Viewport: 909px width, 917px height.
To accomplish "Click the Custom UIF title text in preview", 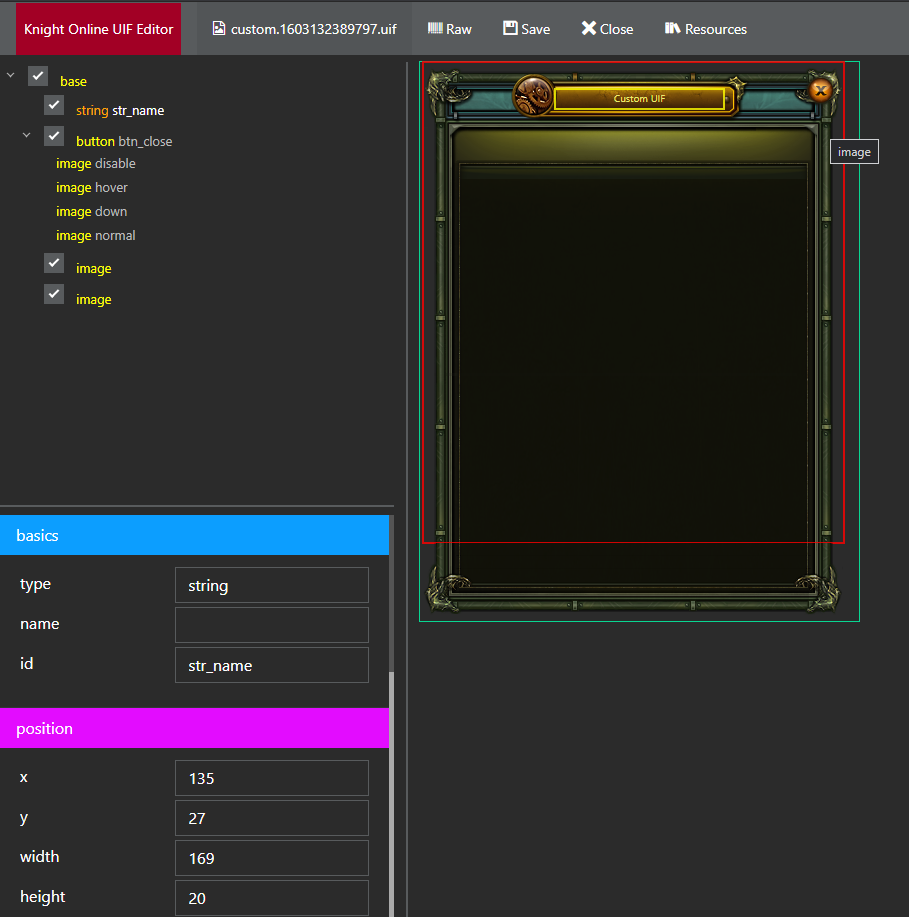I will point(639,98).
